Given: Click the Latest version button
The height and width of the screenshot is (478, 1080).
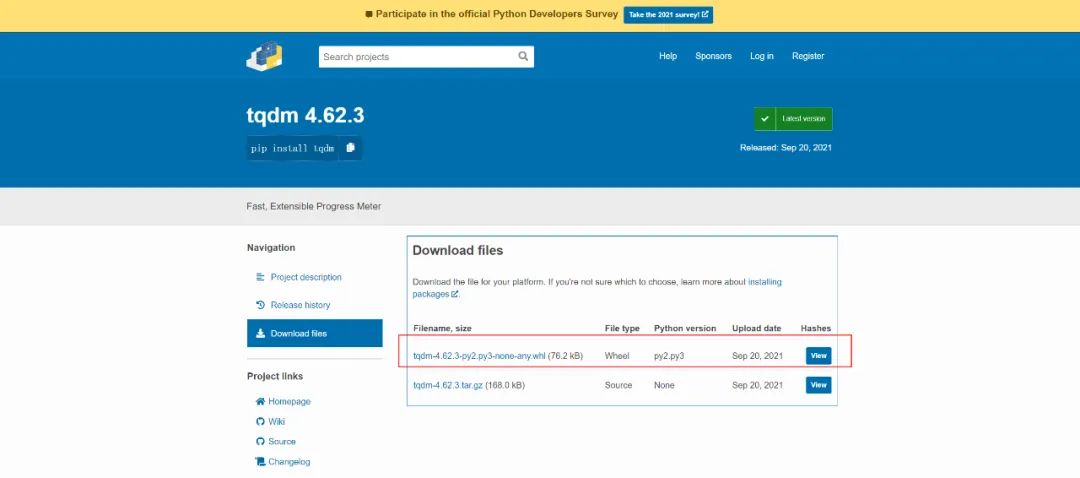Looking at the screenshot, I should (793, 118).
